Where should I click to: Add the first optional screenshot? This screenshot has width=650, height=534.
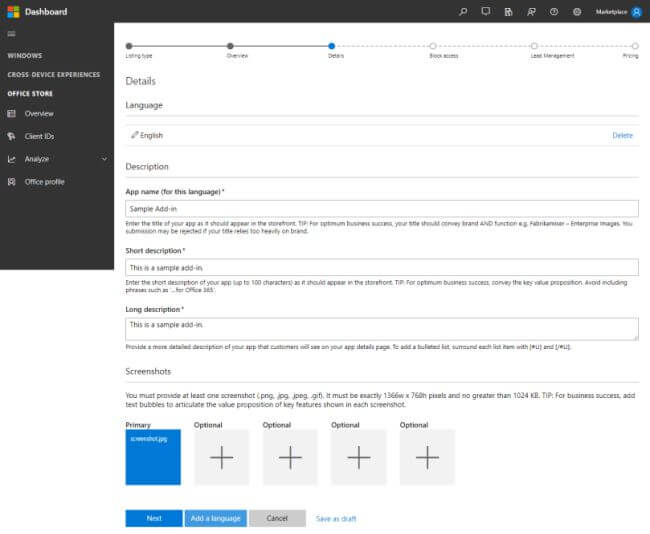[x=222, y=457]
